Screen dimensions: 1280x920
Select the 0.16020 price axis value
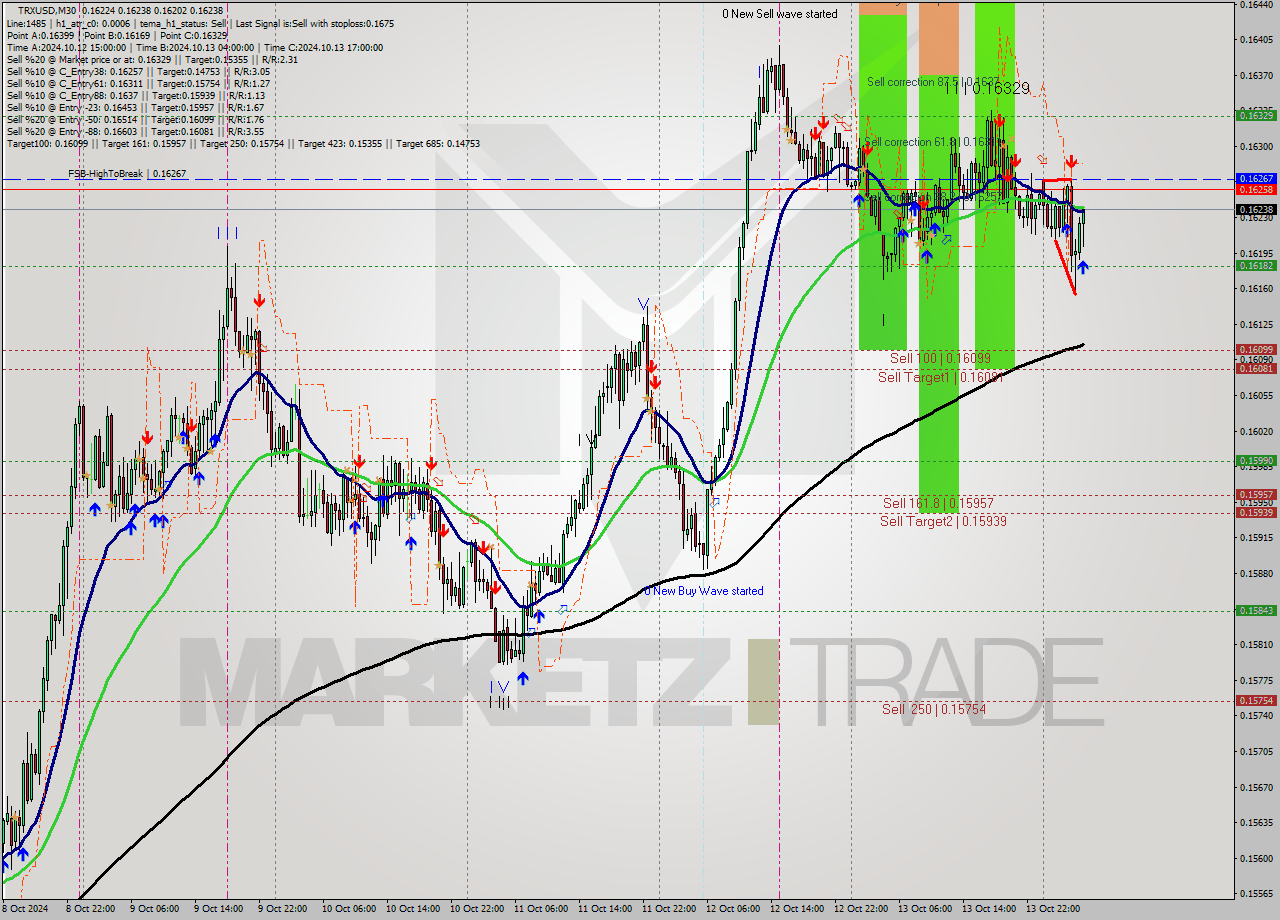(x=1256, y=431)
